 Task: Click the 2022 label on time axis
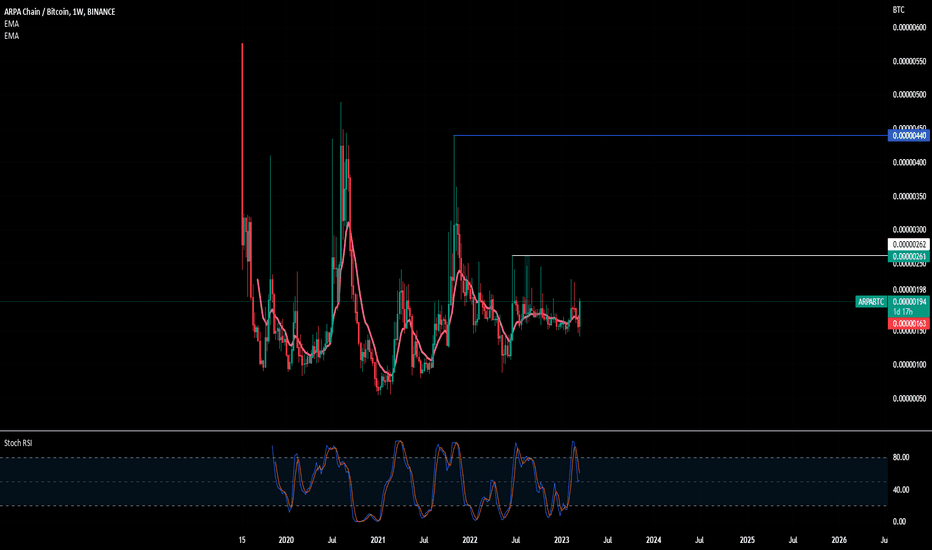pos(470,540)
